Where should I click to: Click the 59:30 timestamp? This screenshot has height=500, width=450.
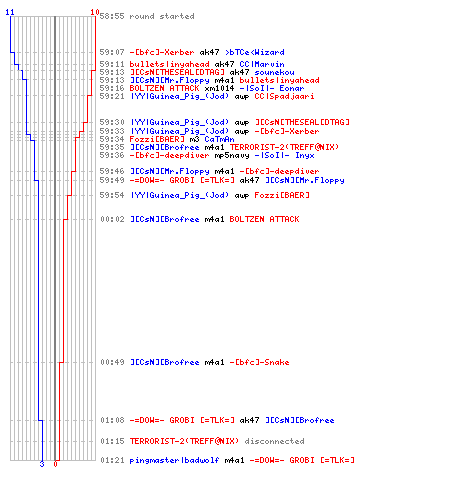click(112, 122)
